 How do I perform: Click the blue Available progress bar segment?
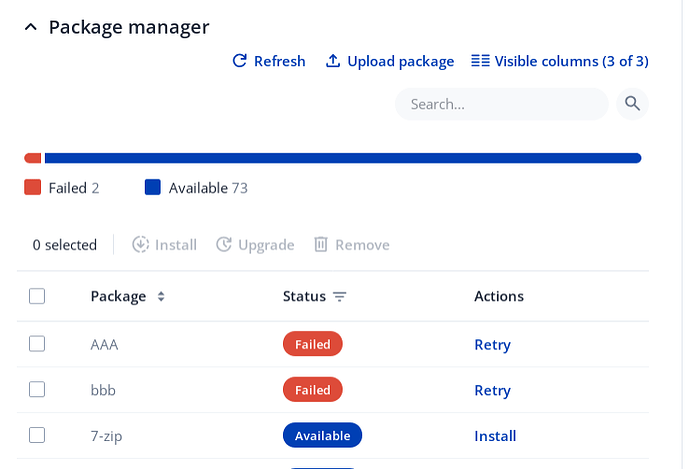tap(342, 158)
